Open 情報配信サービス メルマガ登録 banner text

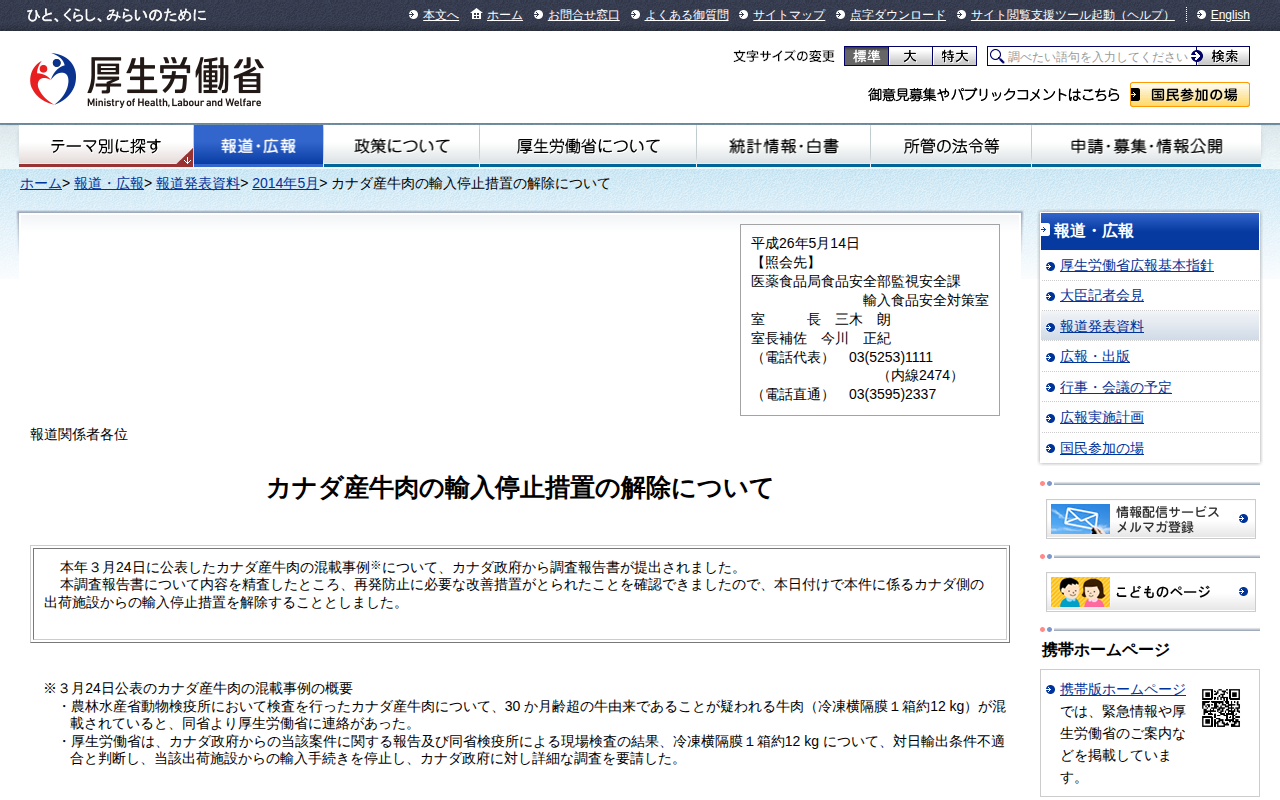pyautogui.click(x=1168, y=519)
